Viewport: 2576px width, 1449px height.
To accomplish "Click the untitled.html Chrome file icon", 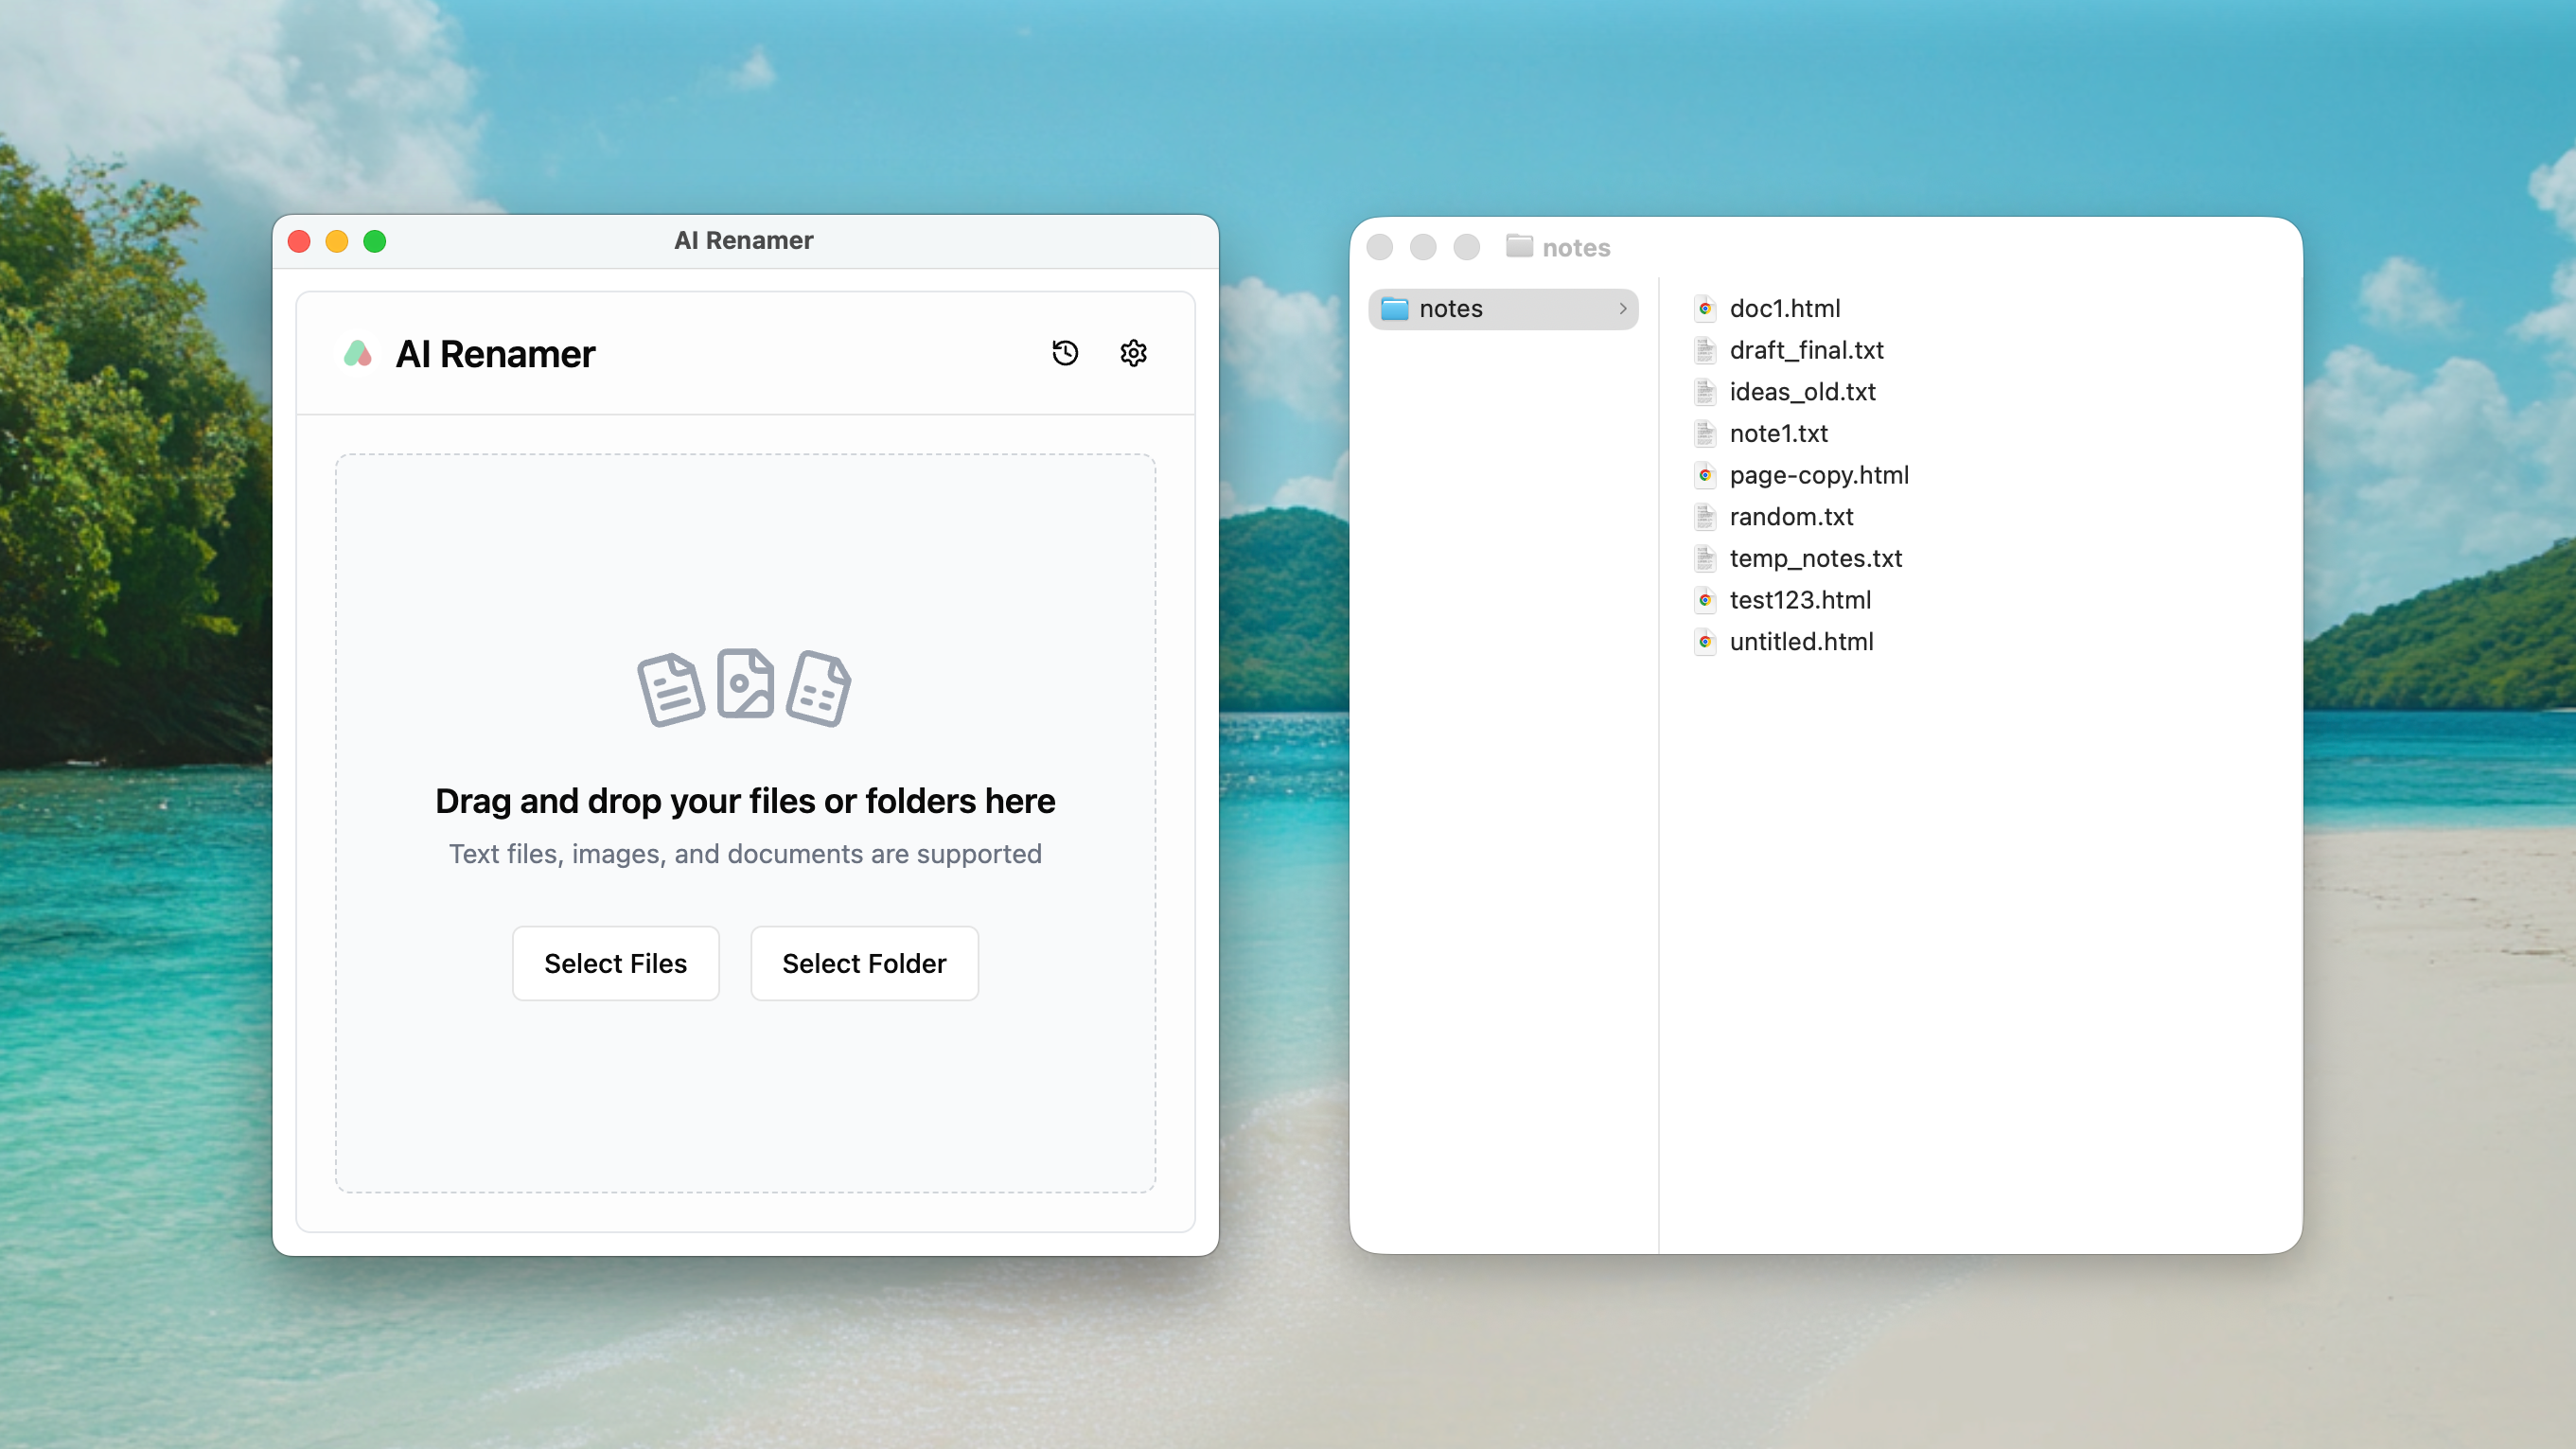I will click(1705, 642).
